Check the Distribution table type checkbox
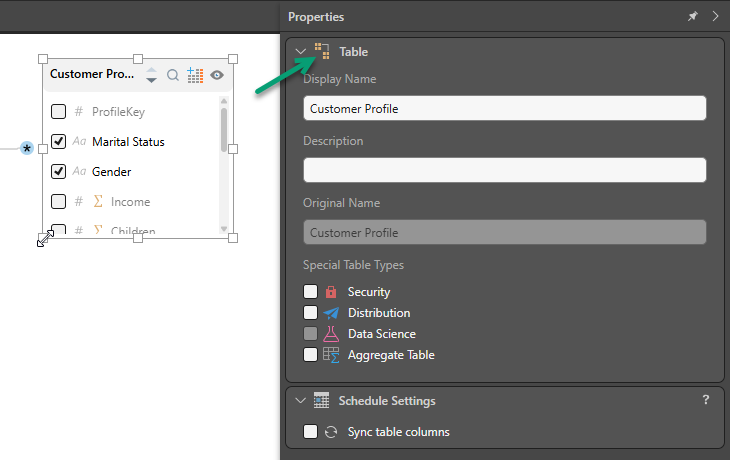The image size is (730, 460). point(311,313)
